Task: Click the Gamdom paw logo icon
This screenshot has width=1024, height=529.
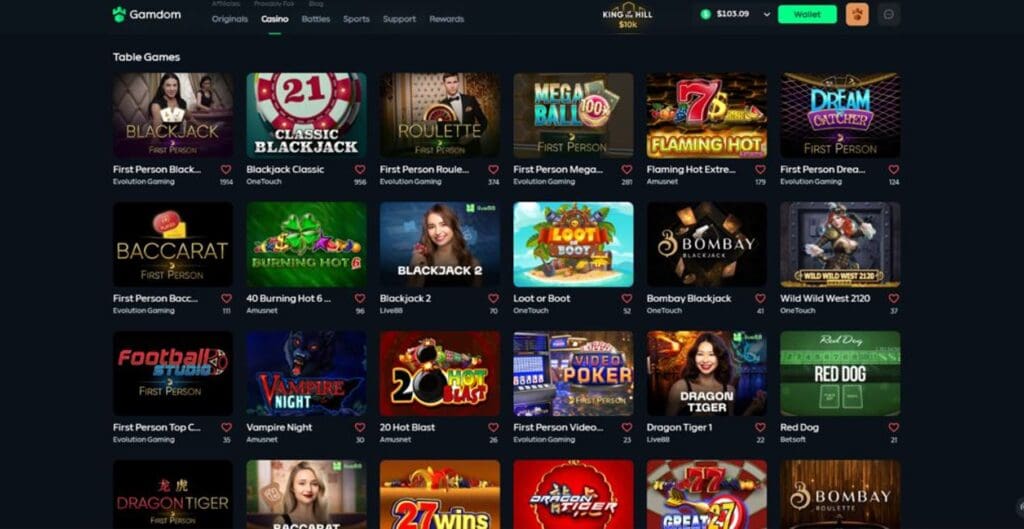Action: (119, 14)
